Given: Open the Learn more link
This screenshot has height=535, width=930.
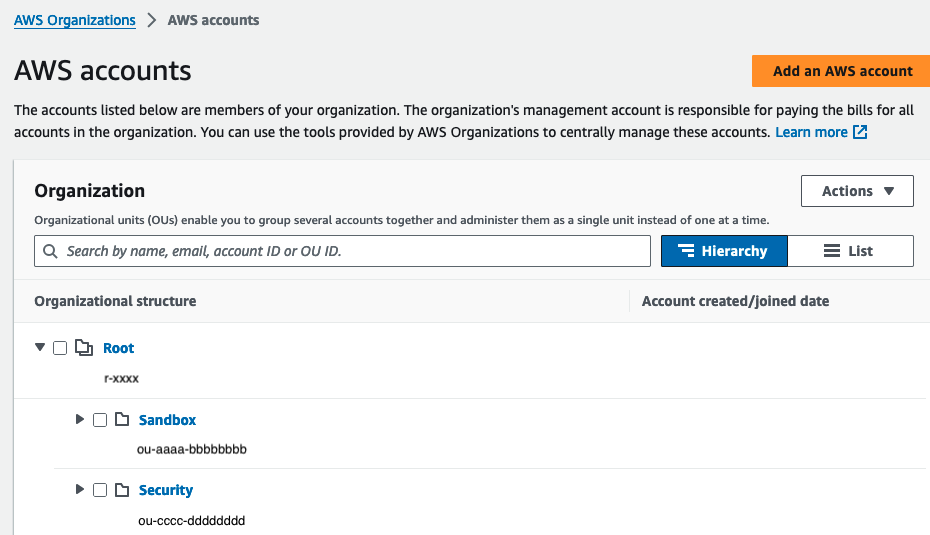Looking at the screenshot, I should [811, 132].
